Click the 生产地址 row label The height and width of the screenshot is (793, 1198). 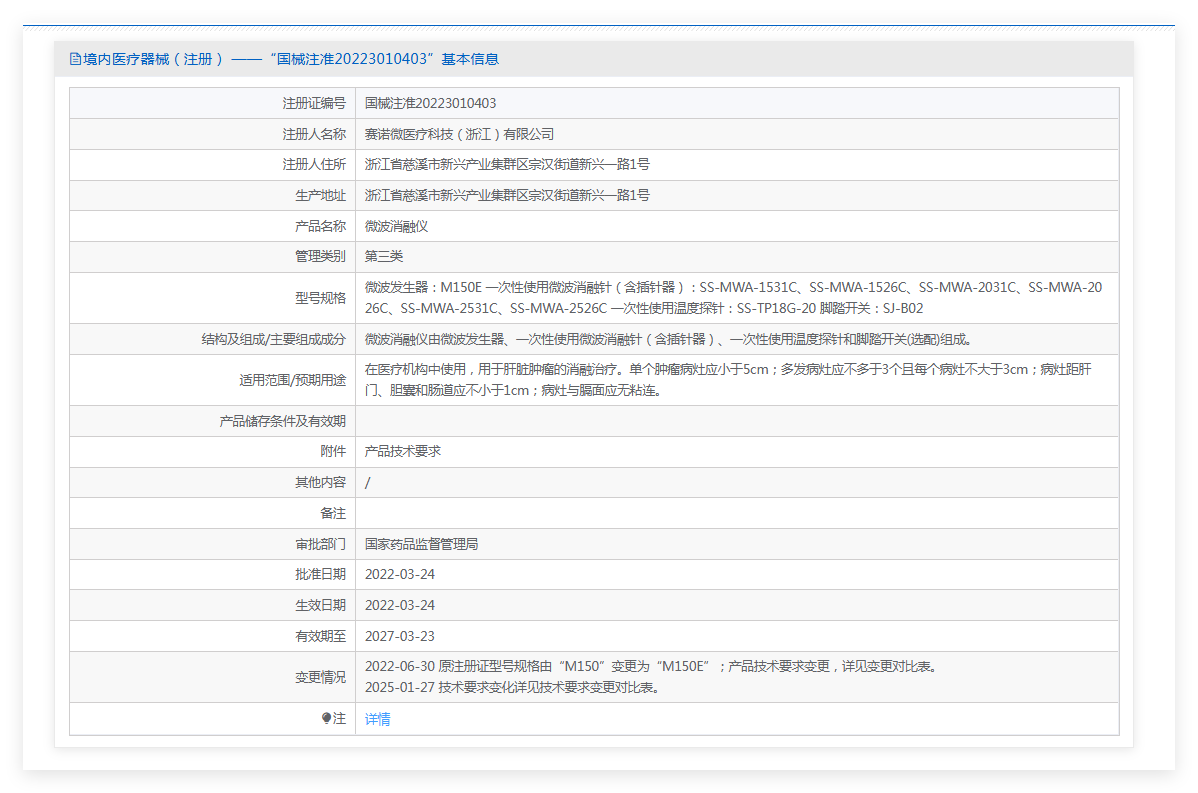[x=320, y=195]
